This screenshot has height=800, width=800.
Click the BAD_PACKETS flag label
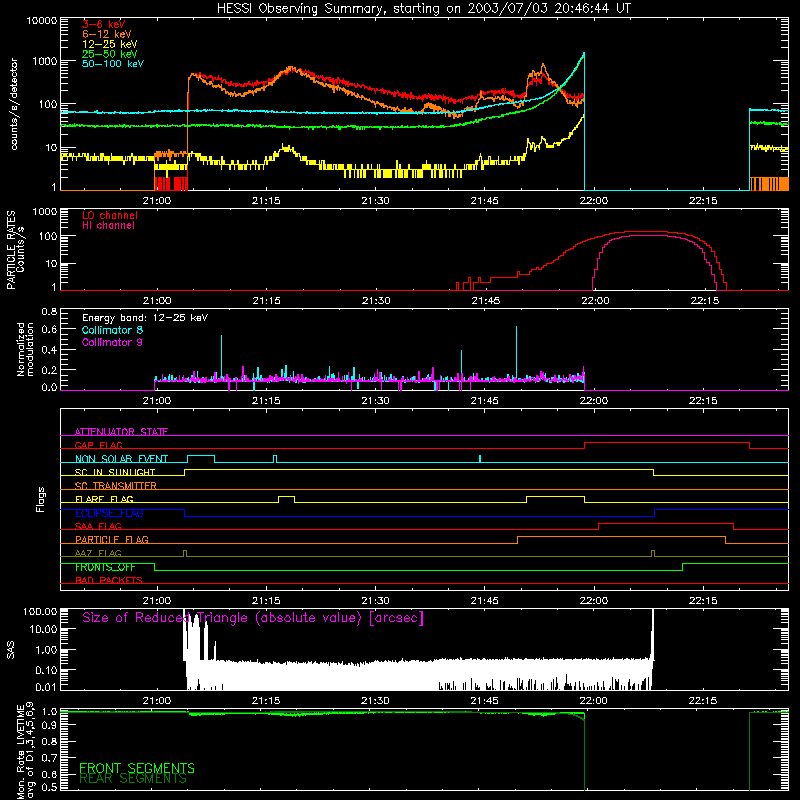109,580
